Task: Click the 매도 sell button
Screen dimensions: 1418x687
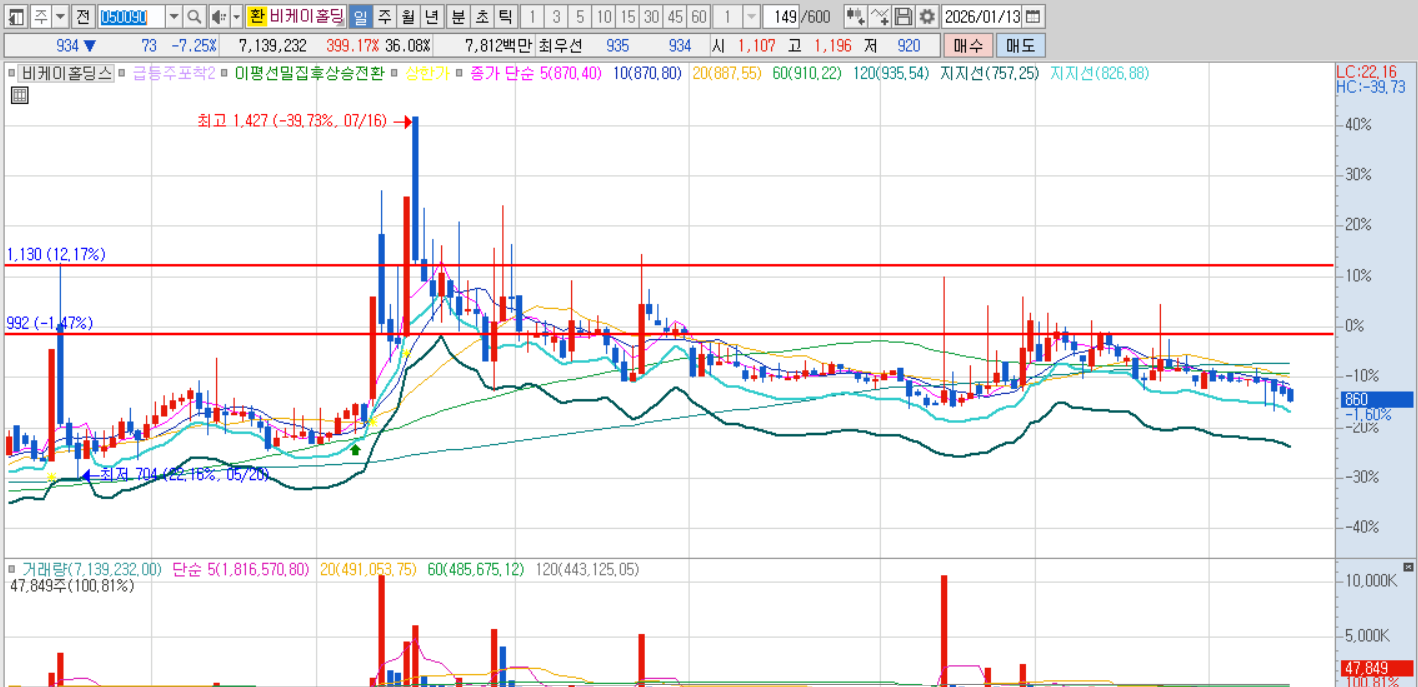Action: [1021, 45]
